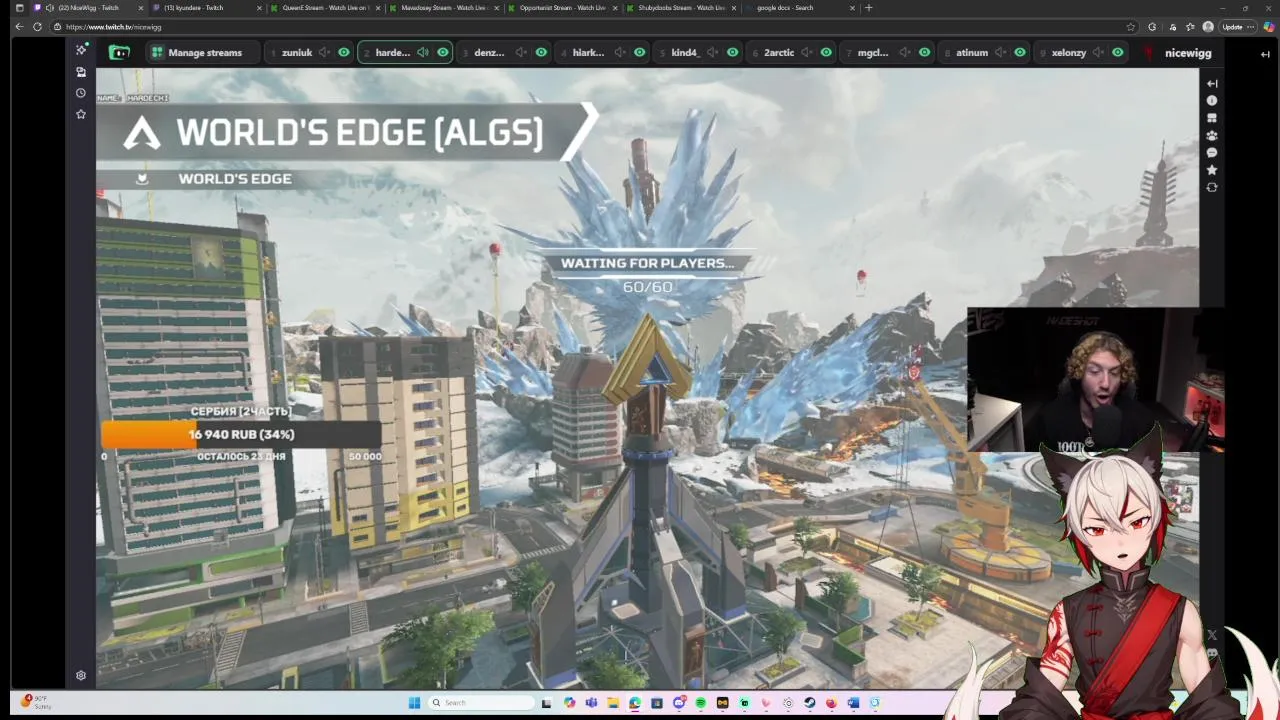Viewport: 1280px width, 720px height.
Task: Click the donation goal progress bar 16 940 RUB
Action: click(240, 435)
